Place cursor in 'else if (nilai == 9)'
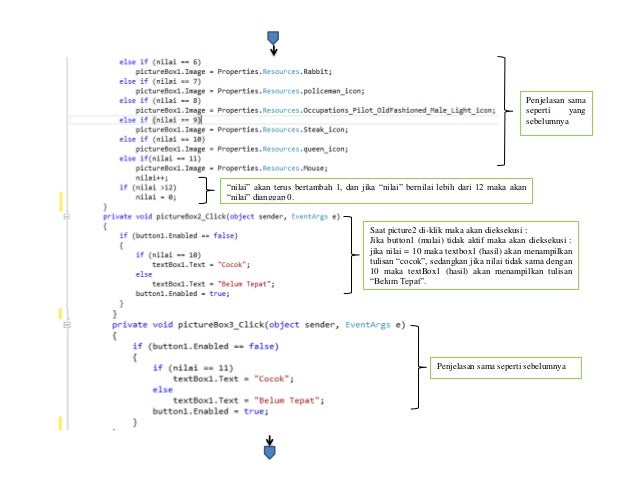This screenshot has width=638, height=493. tap(160, 120)
